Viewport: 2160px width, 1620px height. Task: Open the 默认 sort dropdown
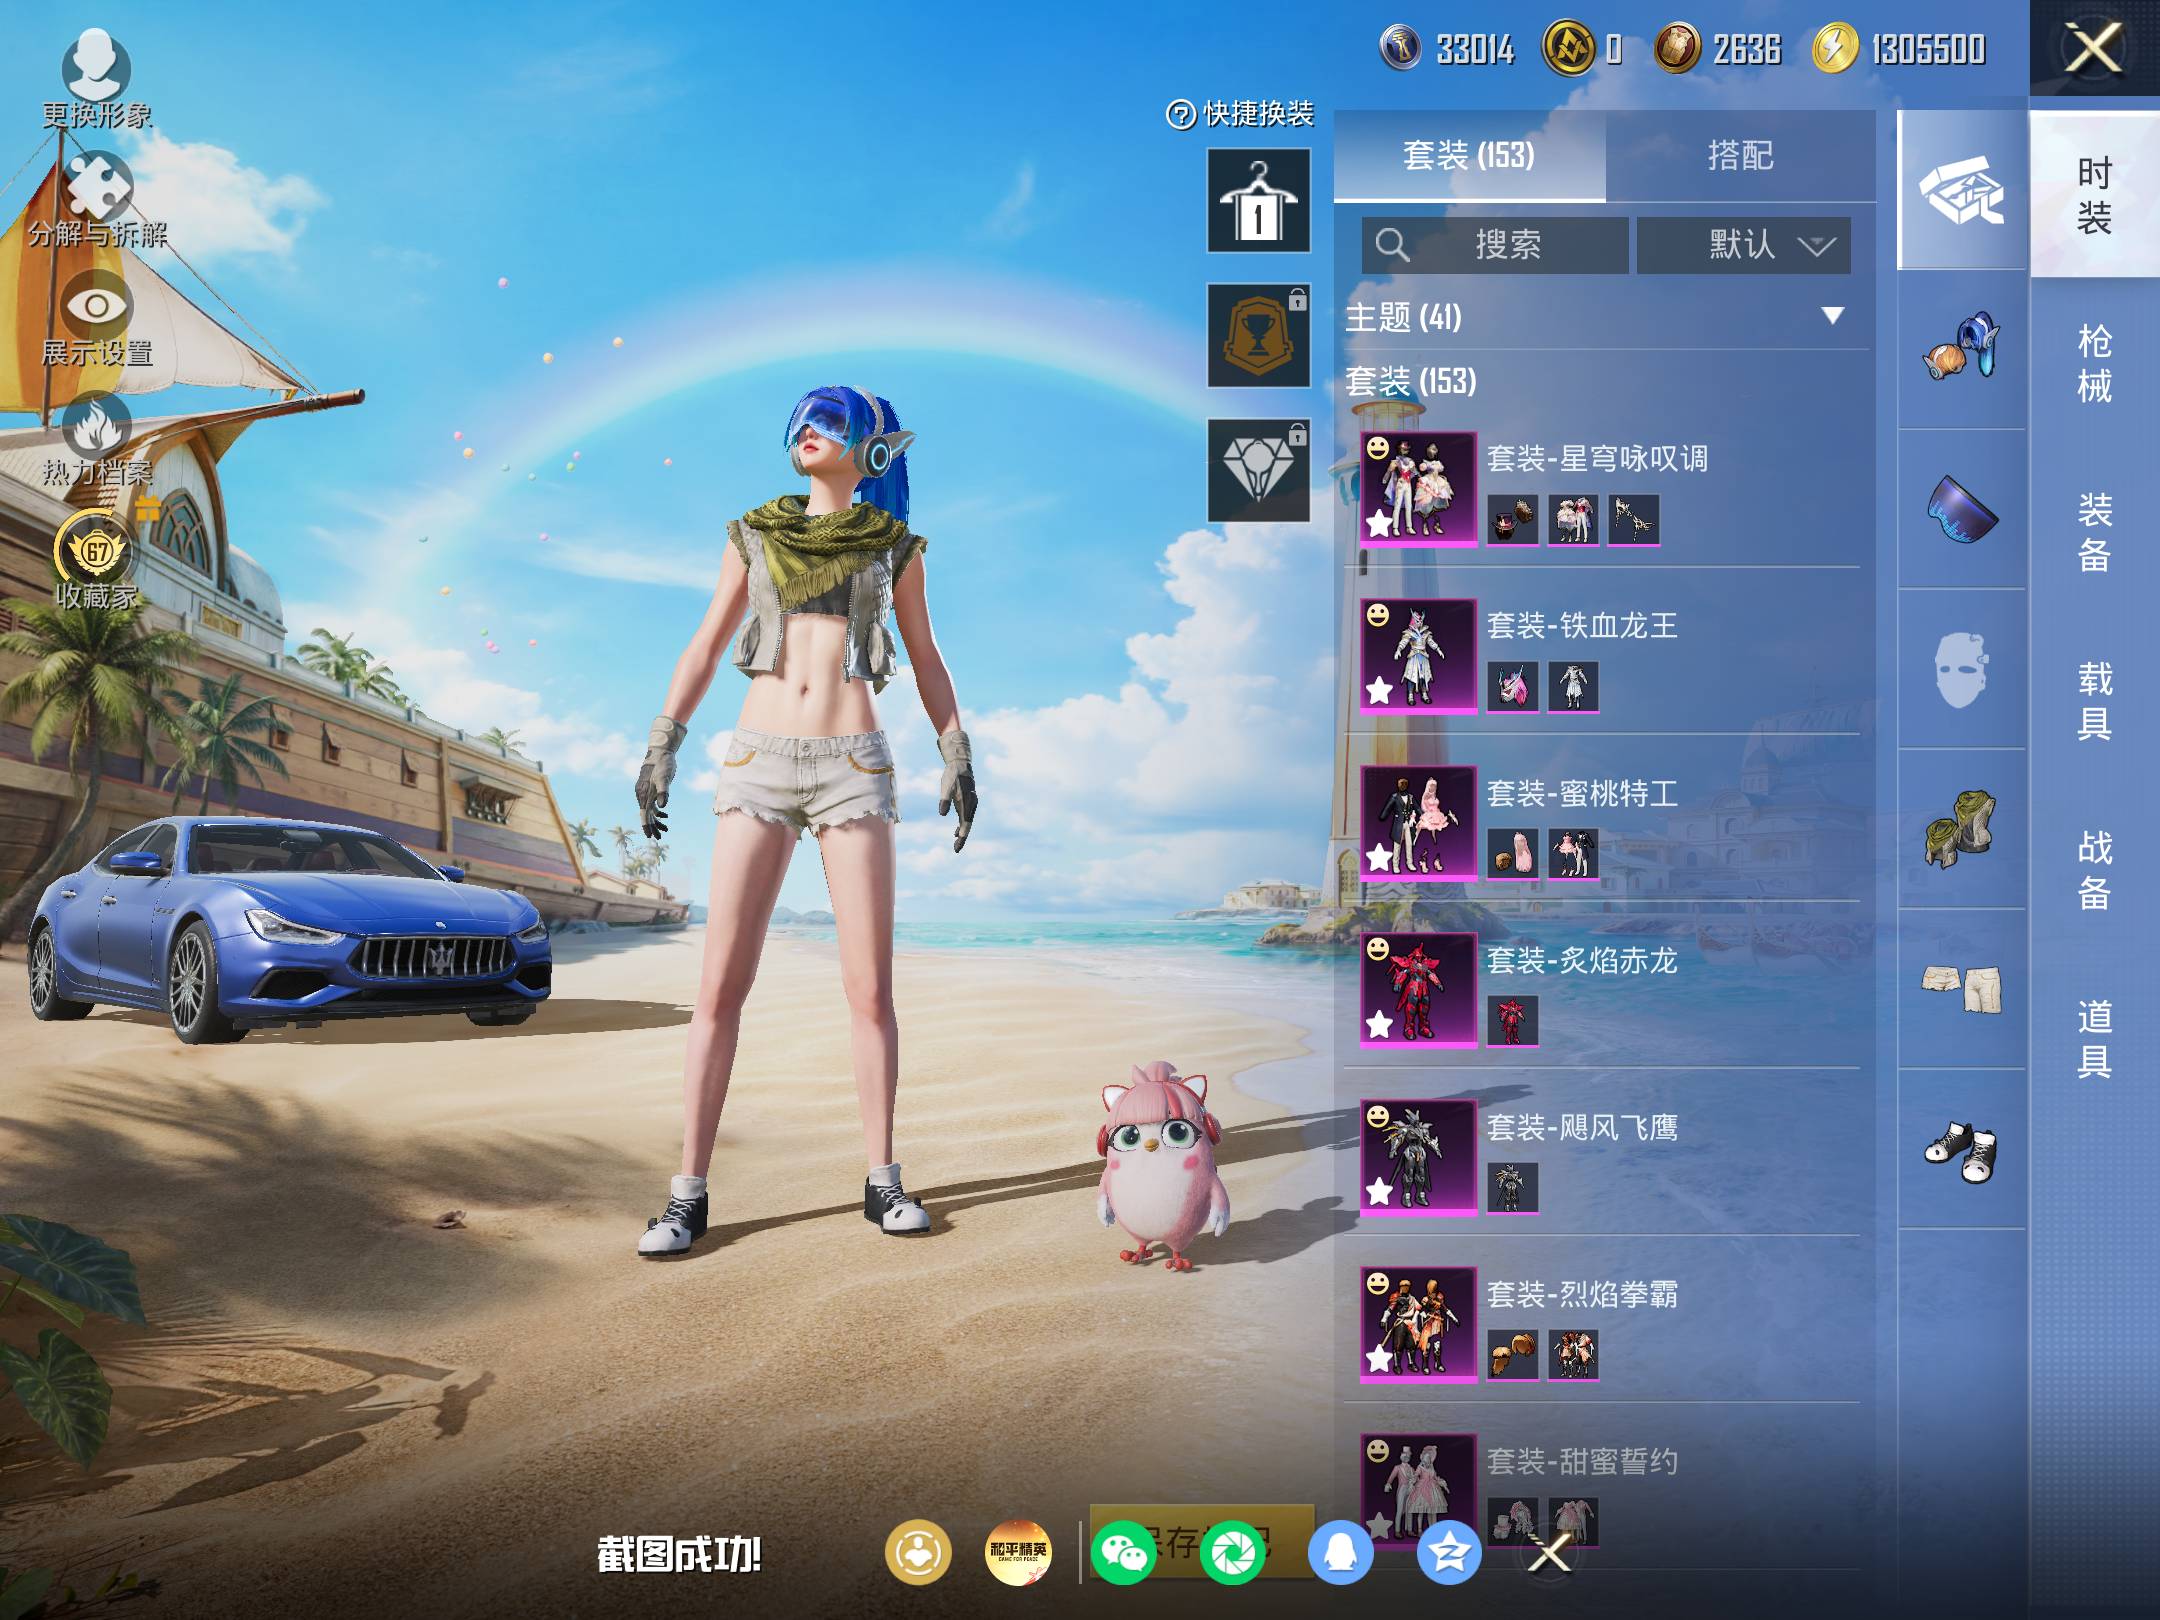pyautogui.click(x=1744, y=245)
